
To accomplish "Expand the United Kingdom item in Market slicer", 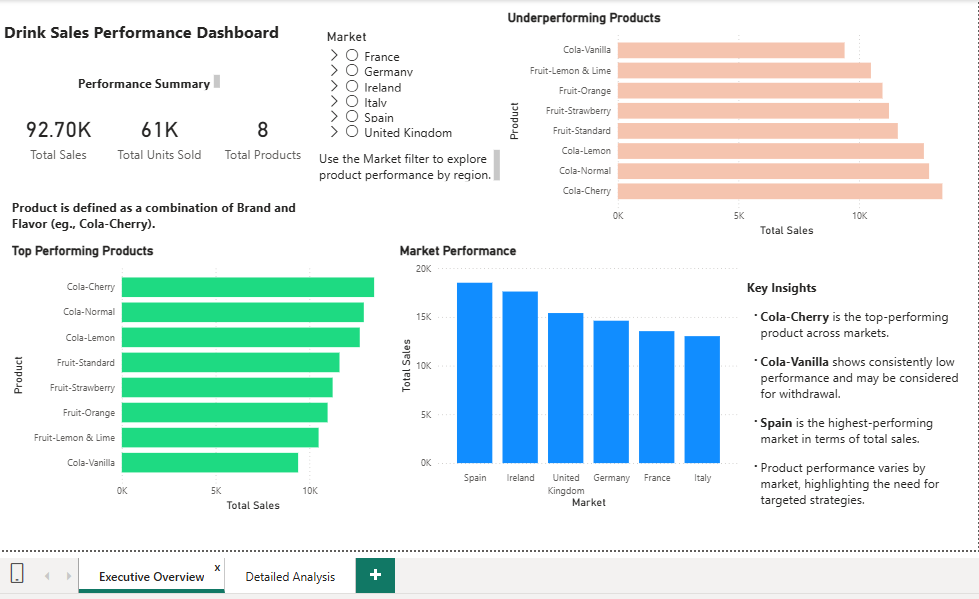I will click(337, 132).
